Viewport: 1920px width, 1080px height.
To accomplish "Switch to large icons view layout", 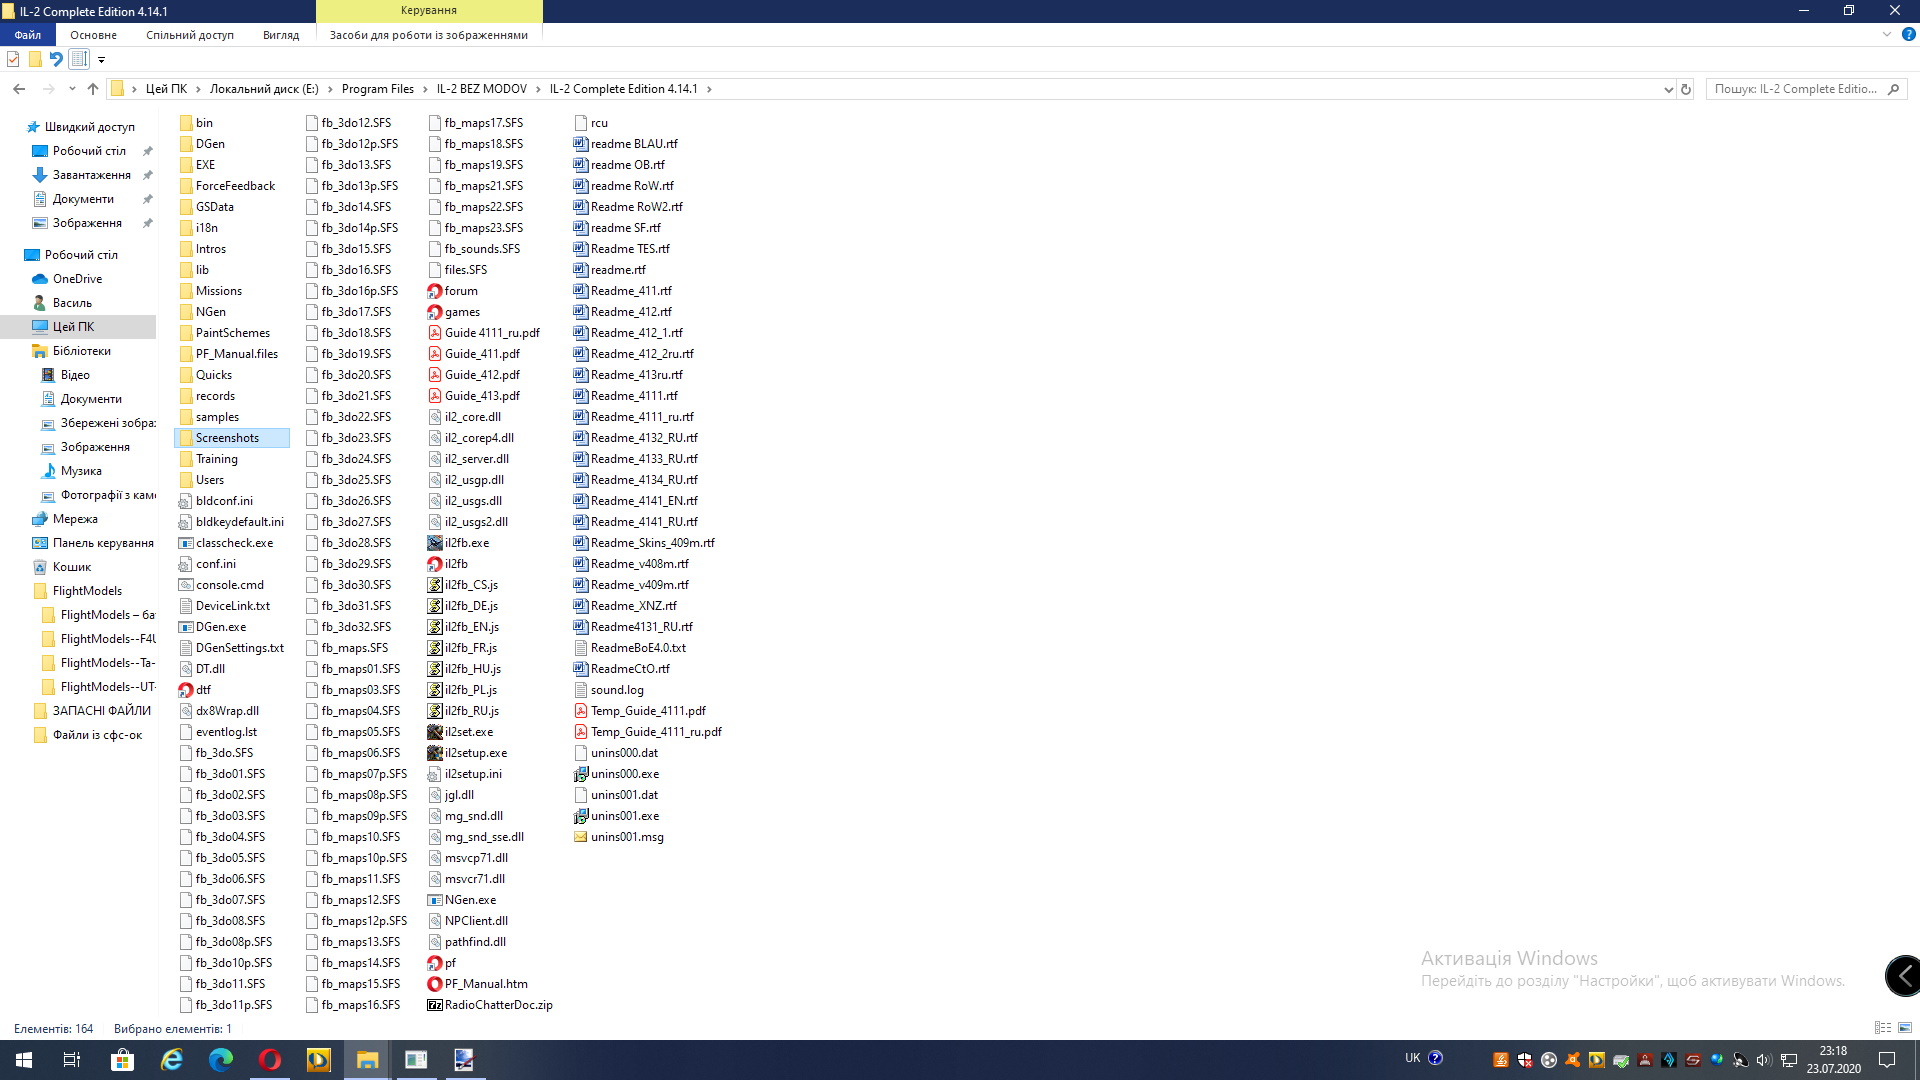I will click(x=1905, y=1028).
